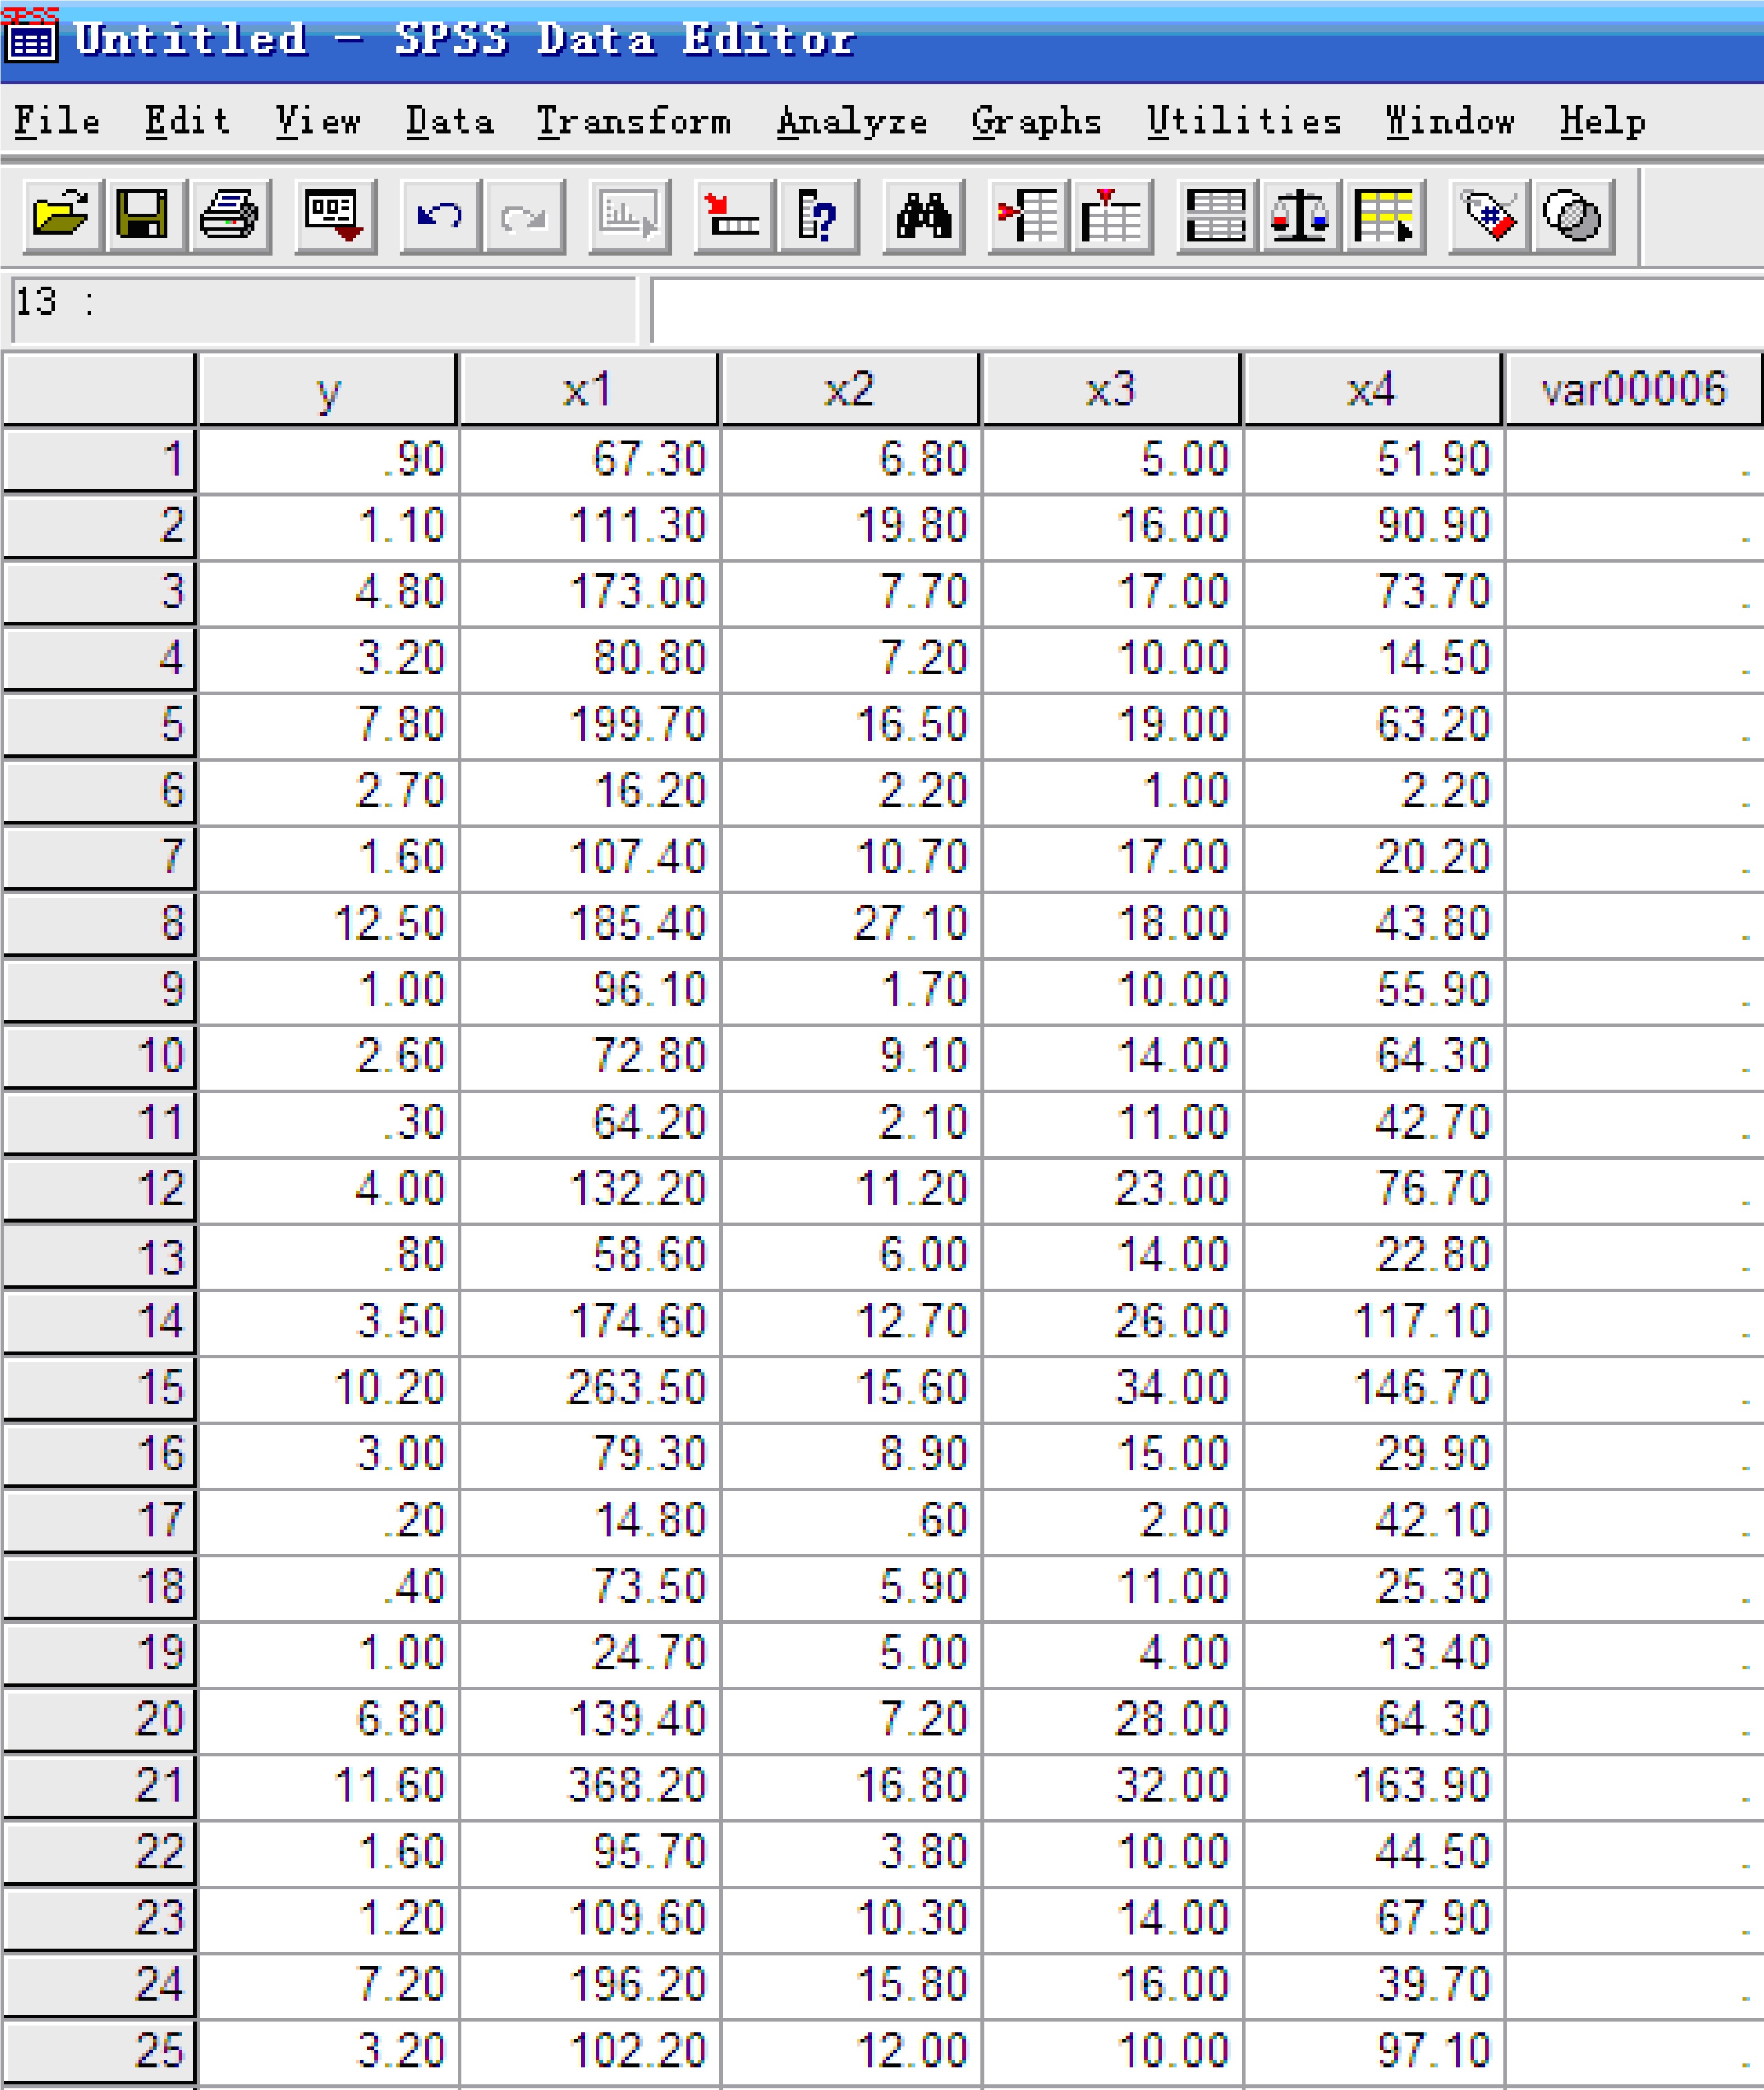Open the Dialog Recall toolbar icon
The height and width of the screenshot is (2090, 1764).
[x=335, y=216]
